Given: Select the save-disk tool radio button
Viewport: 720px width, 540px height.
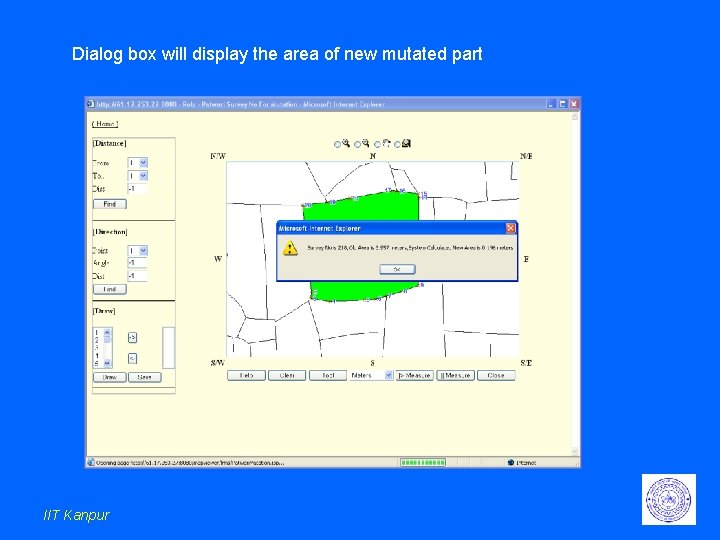Looking at the screenshot, I should pos(397,144).
